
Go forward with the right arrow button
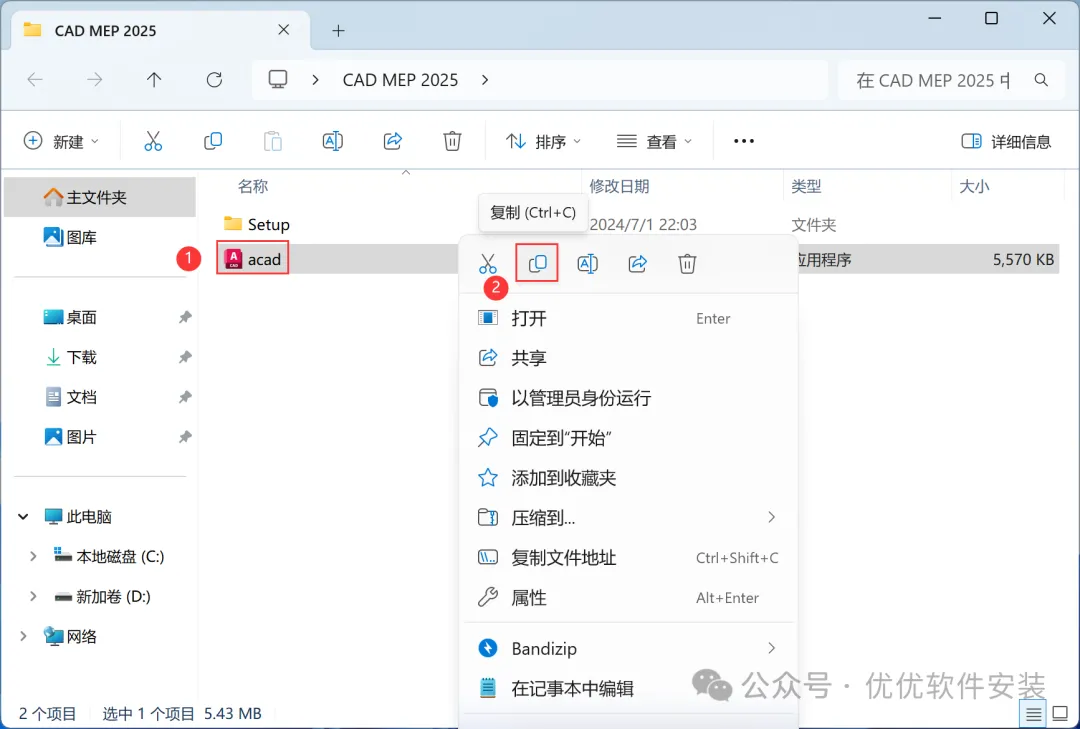(94, 80)
